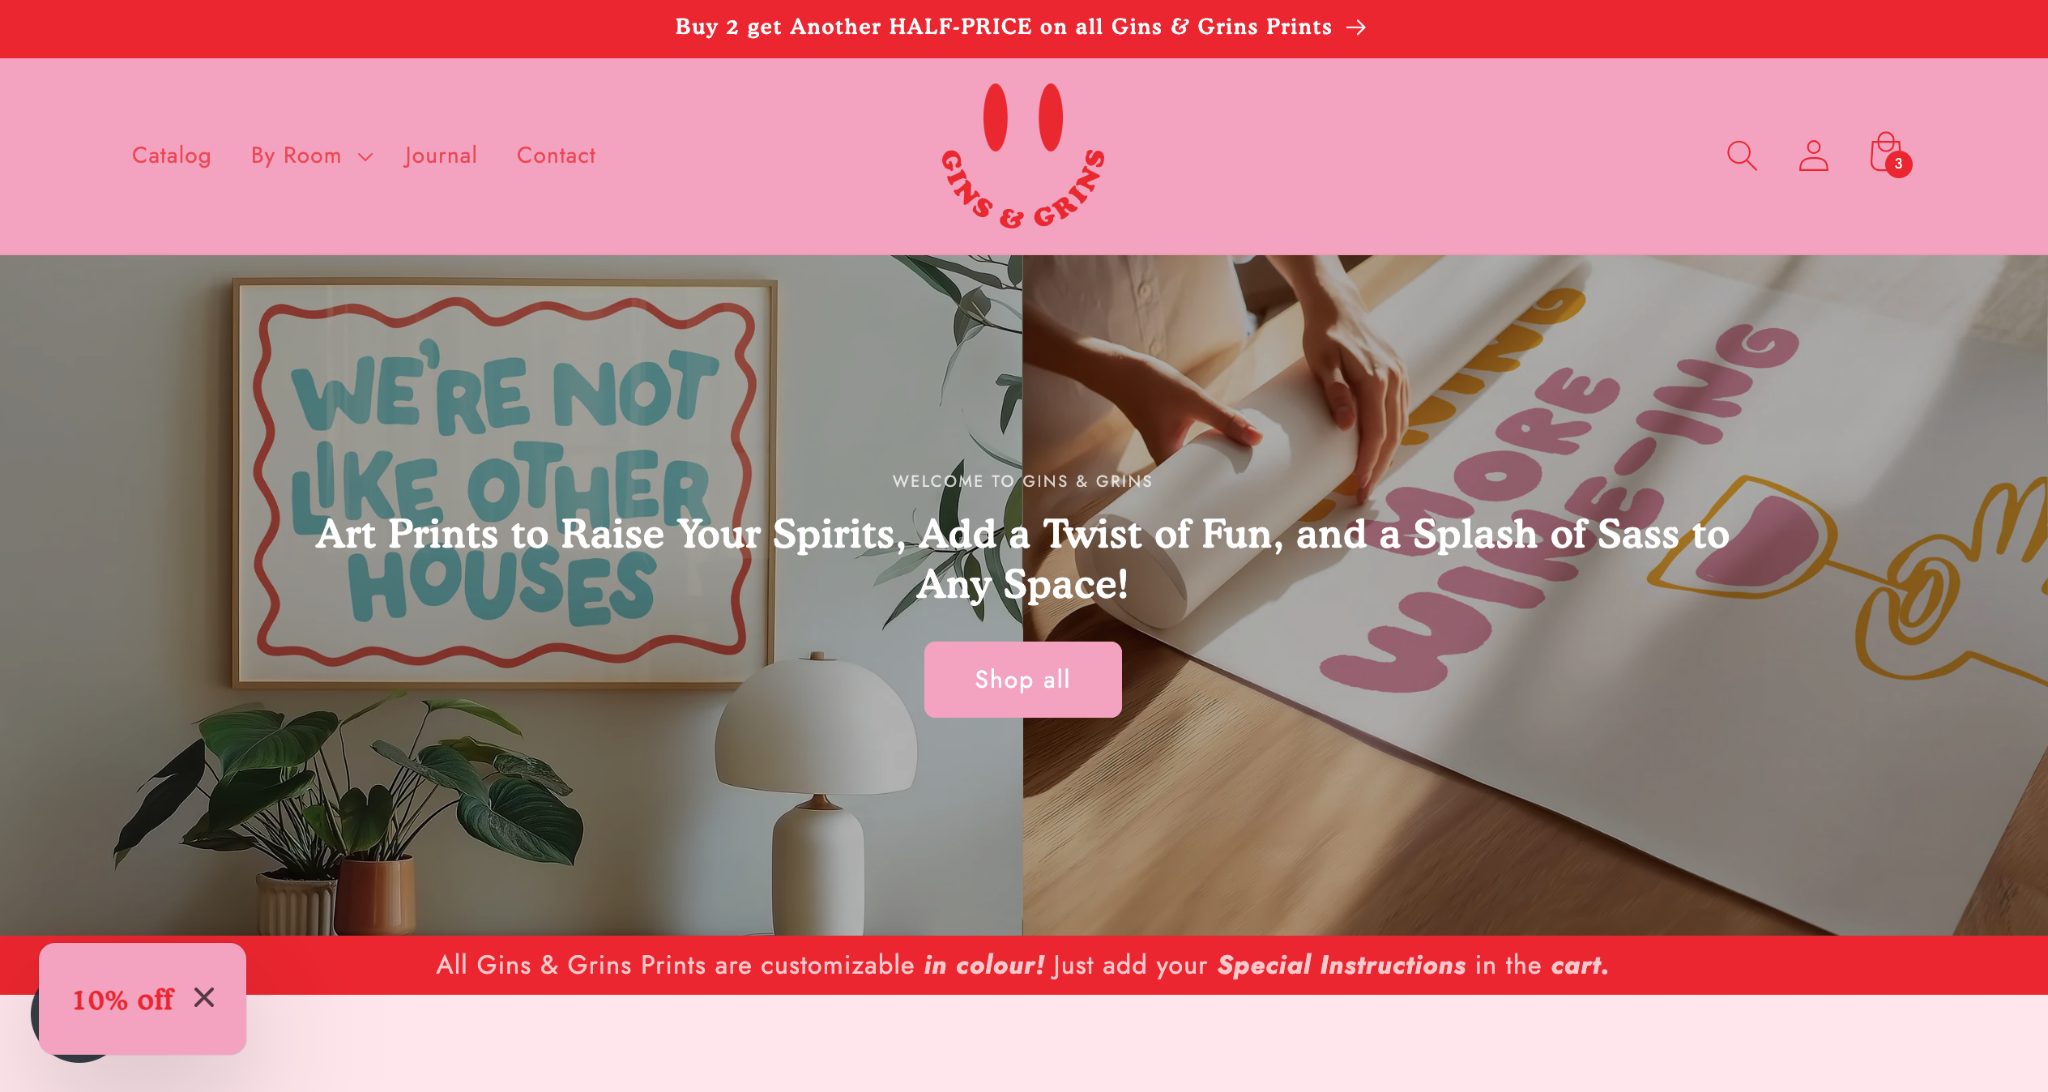Open the account login icon
This screenshot has height=1092, width=2048.
(1813, 155)
